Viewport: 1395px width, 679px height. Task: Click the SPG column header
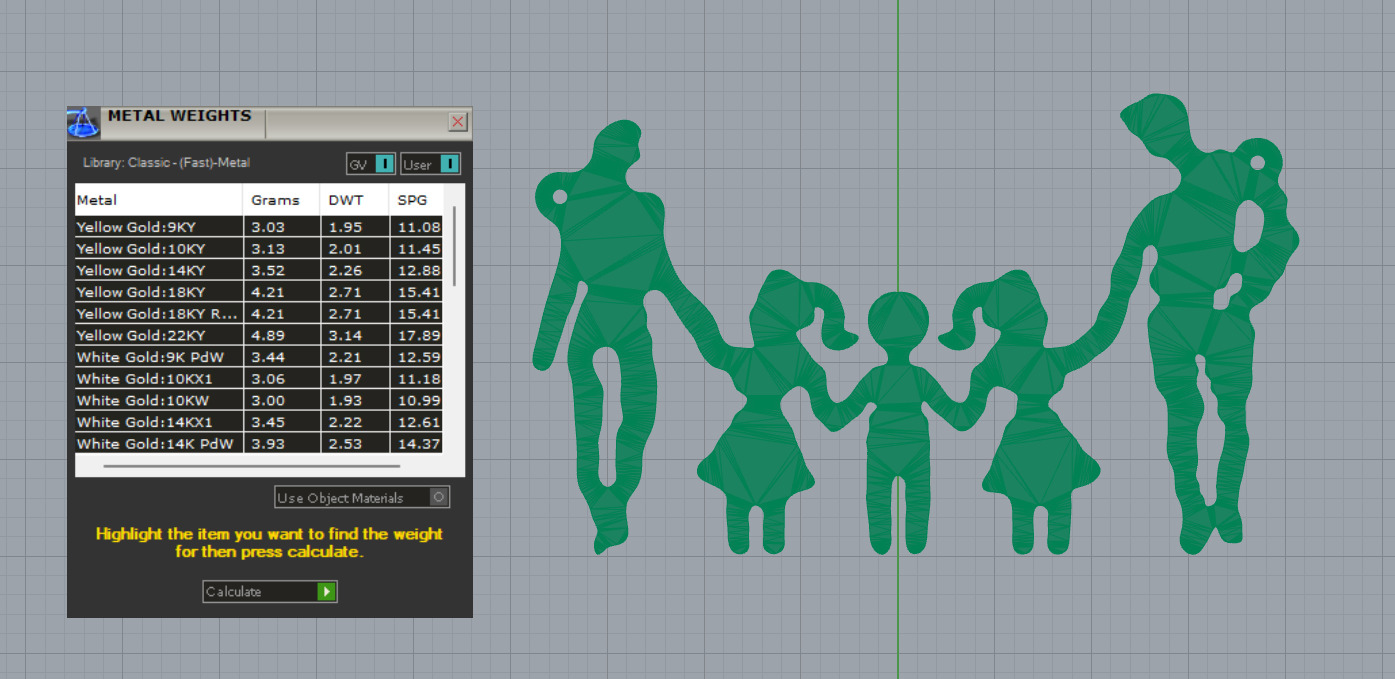click(416, 200)
